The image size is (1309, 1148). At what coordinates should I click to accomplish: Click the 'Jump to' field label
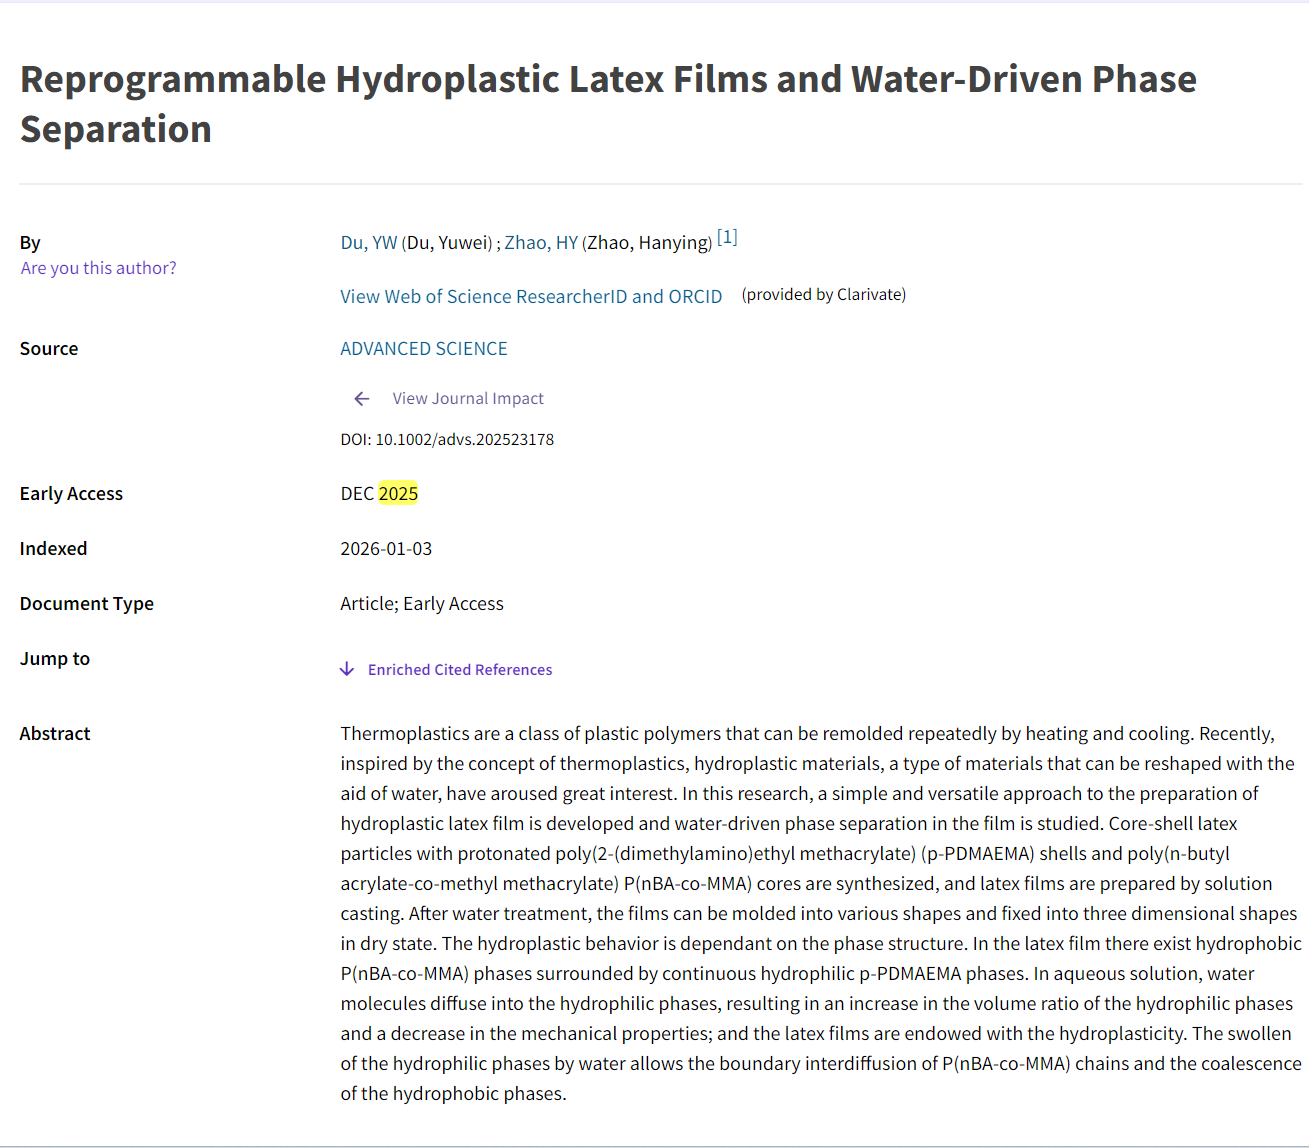tap(55, 659)
